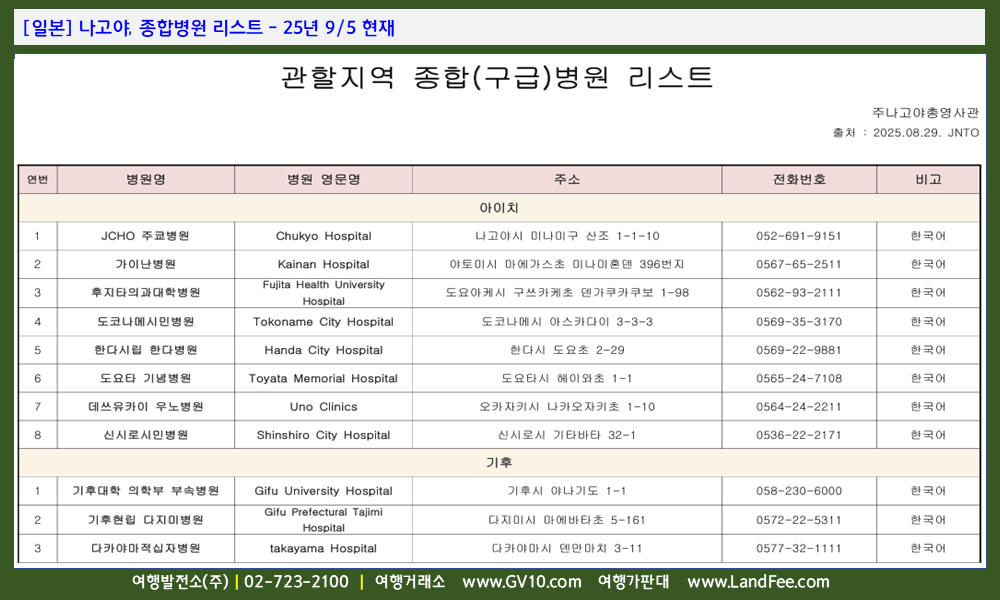Click the www.GV10.com link in footer
Screen dimensions: 1000x600
(x=521, y=582)
